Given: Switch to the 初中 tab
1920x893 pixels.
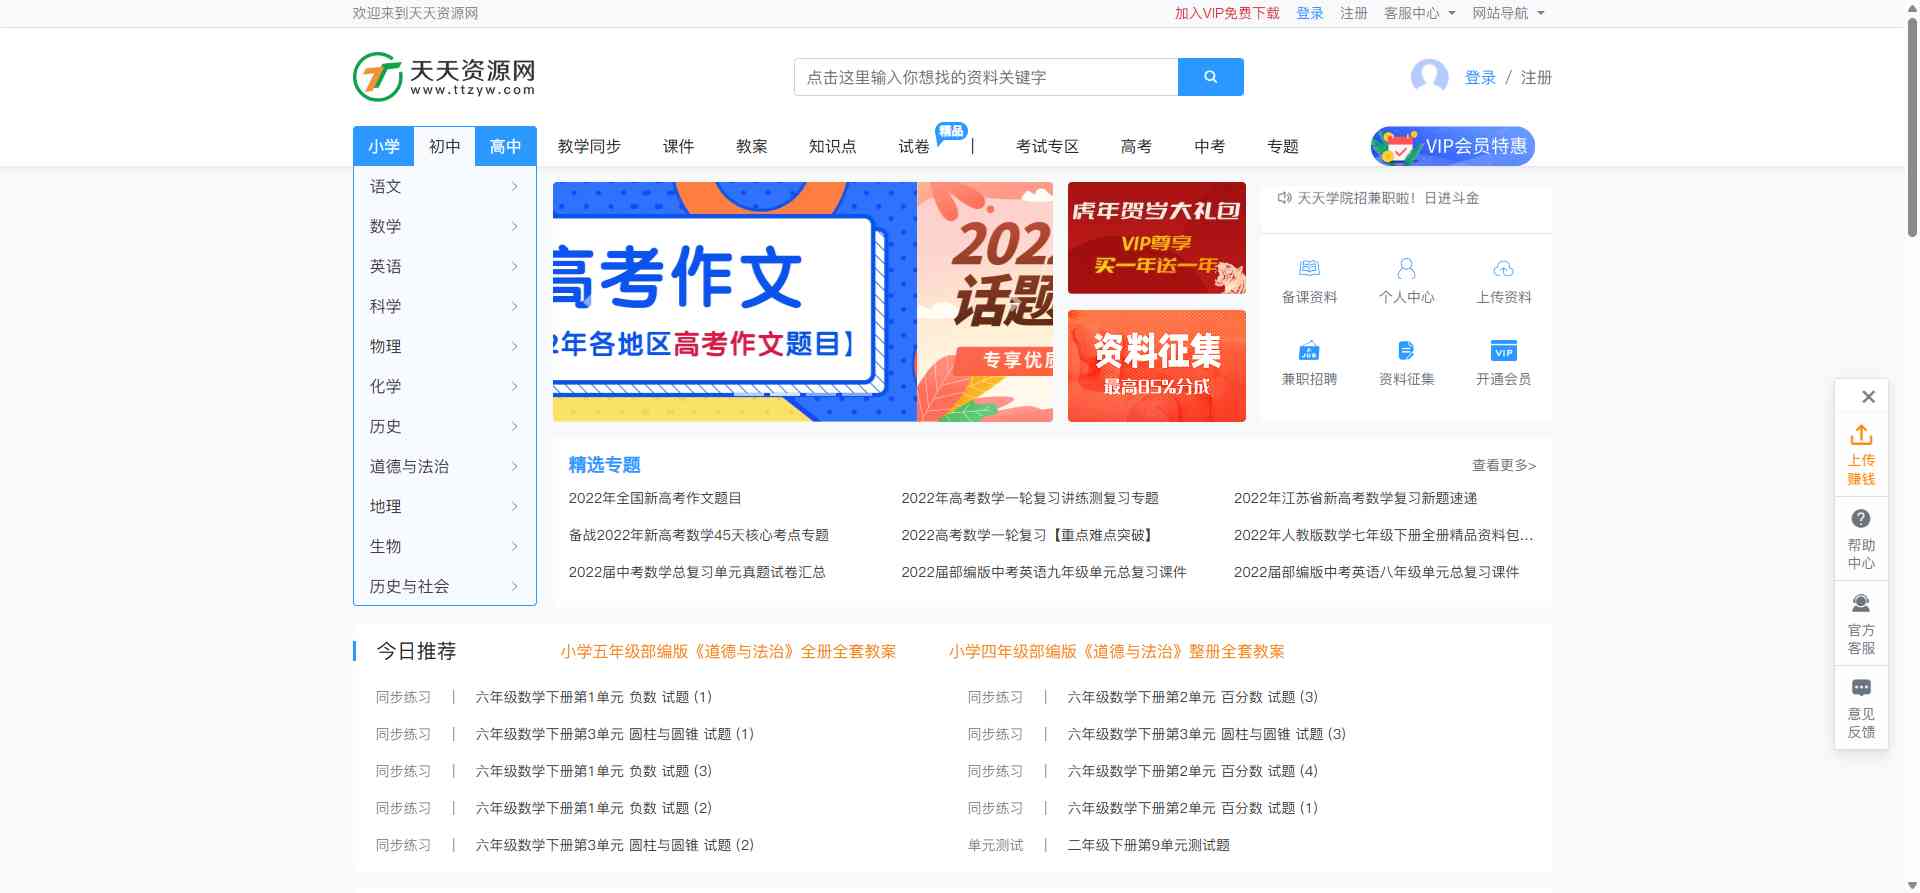Looking at the screenshot, I should tap(444, 146).
